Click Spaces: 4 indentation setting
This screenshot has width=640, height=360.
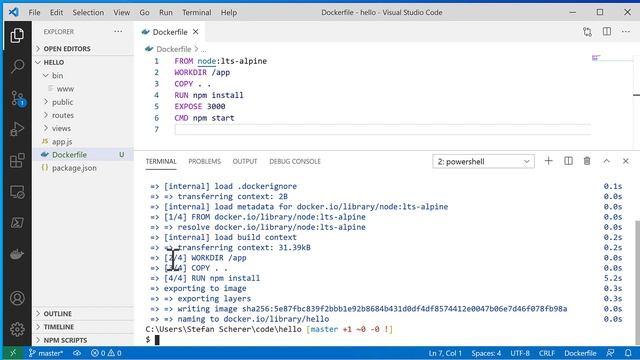tap(486, 353)
